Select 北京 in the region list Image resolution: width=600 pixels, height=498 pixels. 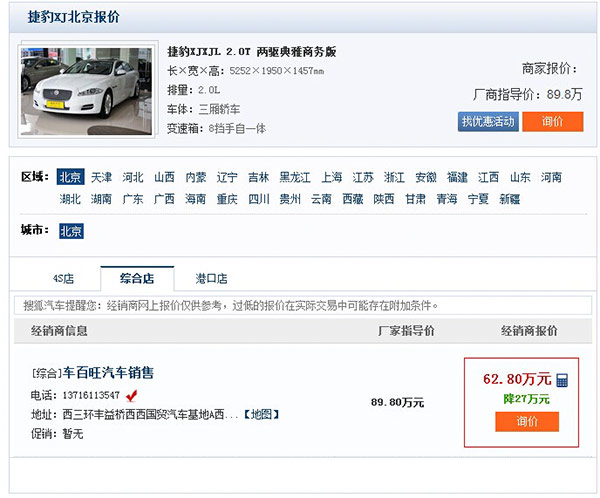70,177
